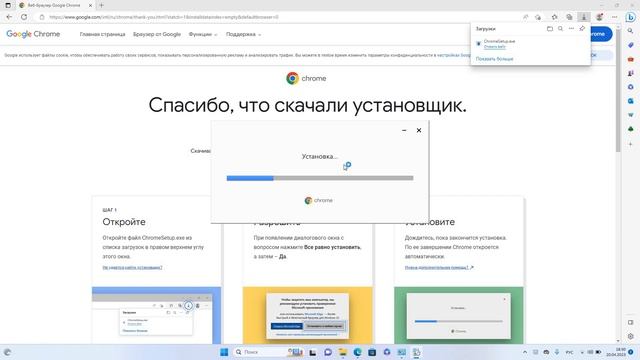This screenshot has width=640, height=360.
Task: Open the Edge profile avatar
Action: [x=599, y=17]
